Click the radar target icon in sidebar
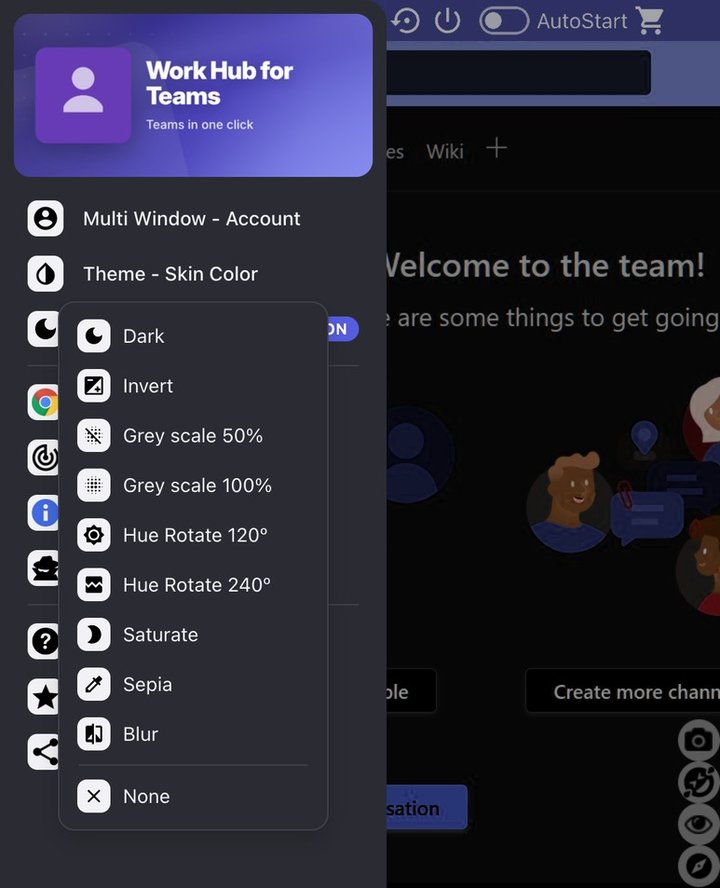The width and height of the screenshot is (720, 888). (43, 458)
